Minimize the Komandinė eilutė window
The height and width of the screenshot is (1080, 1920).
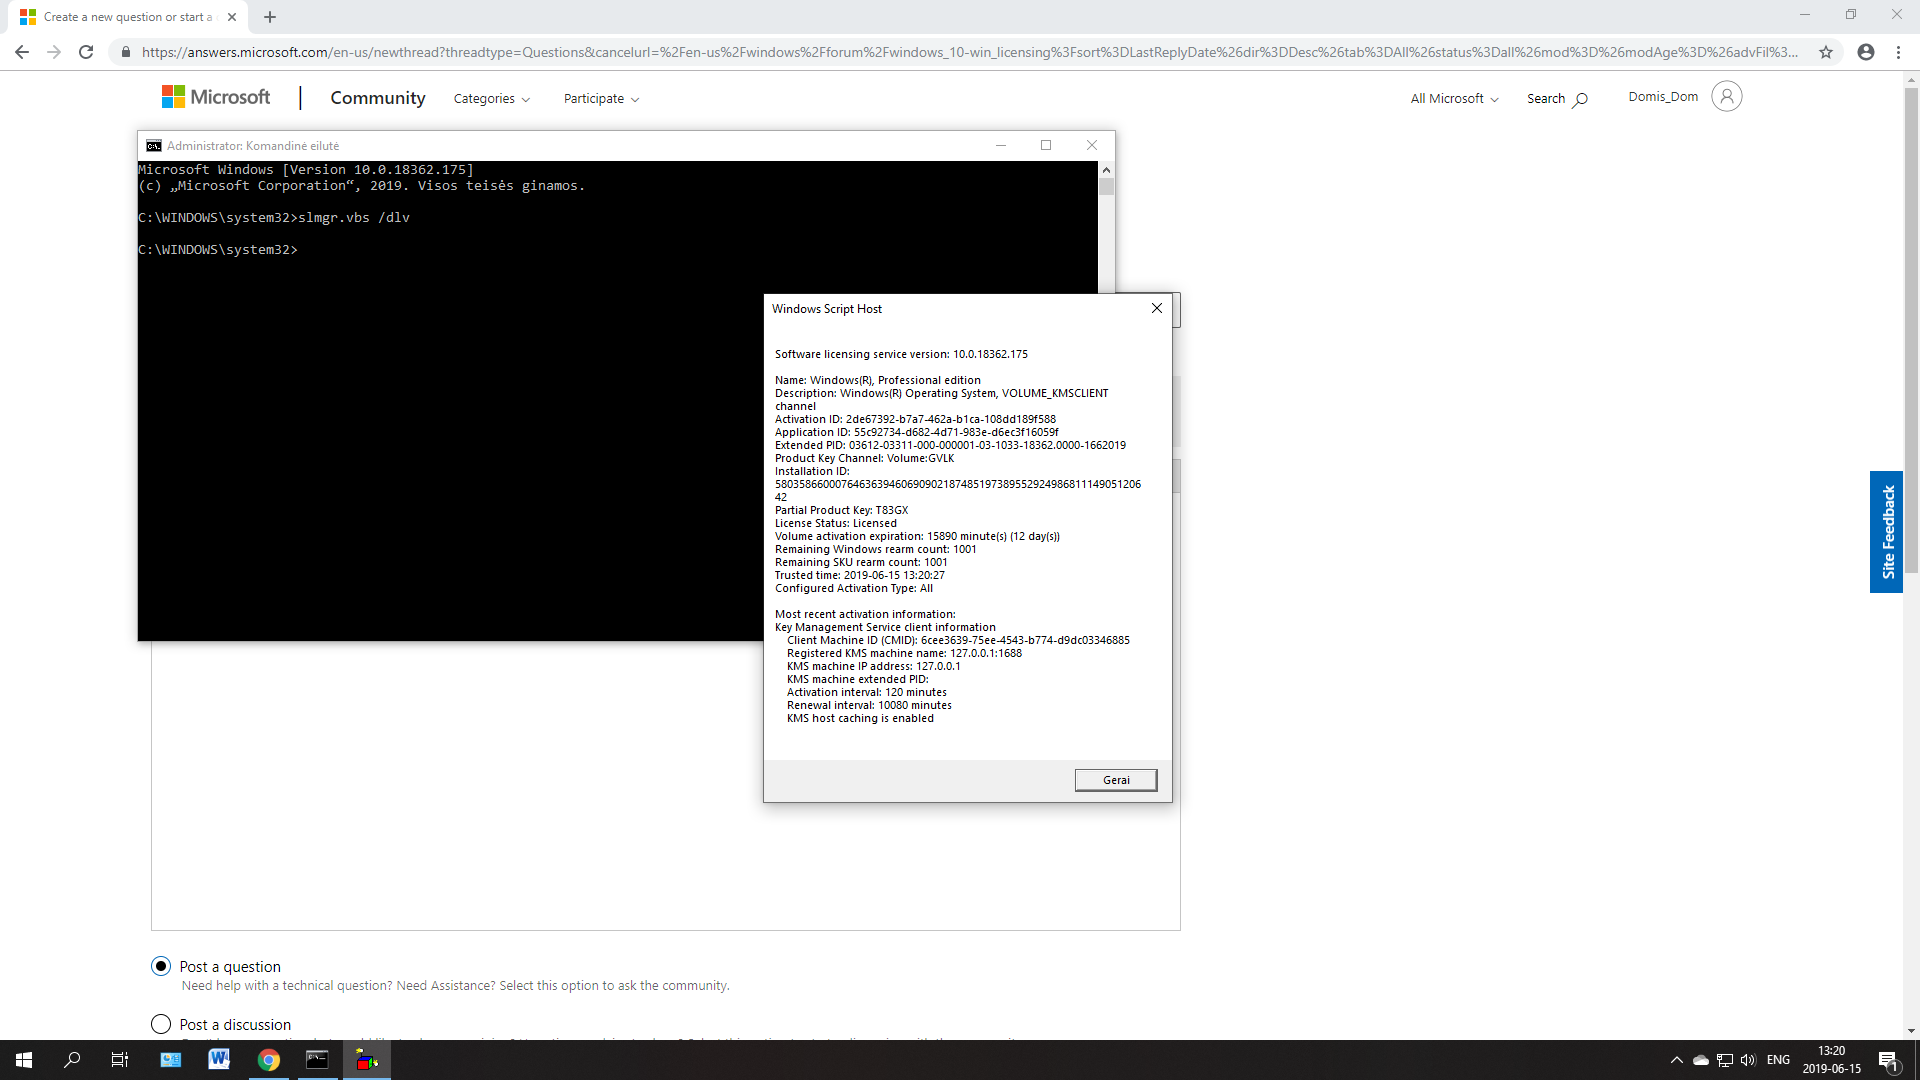click(x=1000, y=145)
